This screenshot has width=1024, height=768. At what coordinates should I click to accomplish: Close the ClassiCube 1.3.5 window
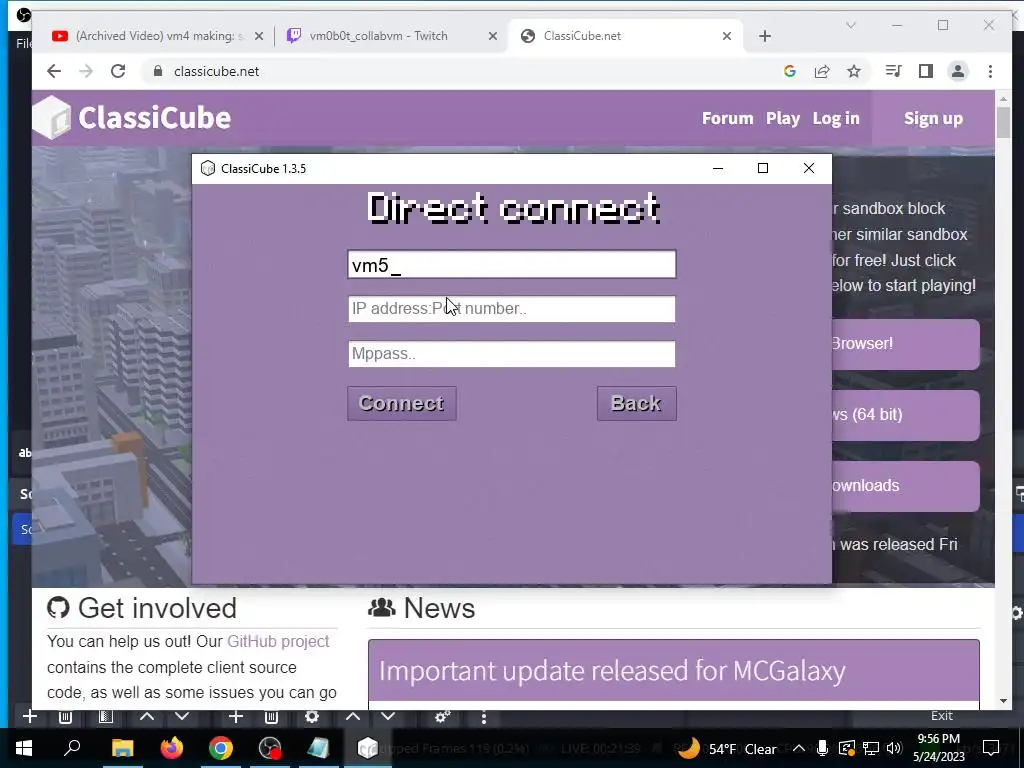[x=808, y=168]
